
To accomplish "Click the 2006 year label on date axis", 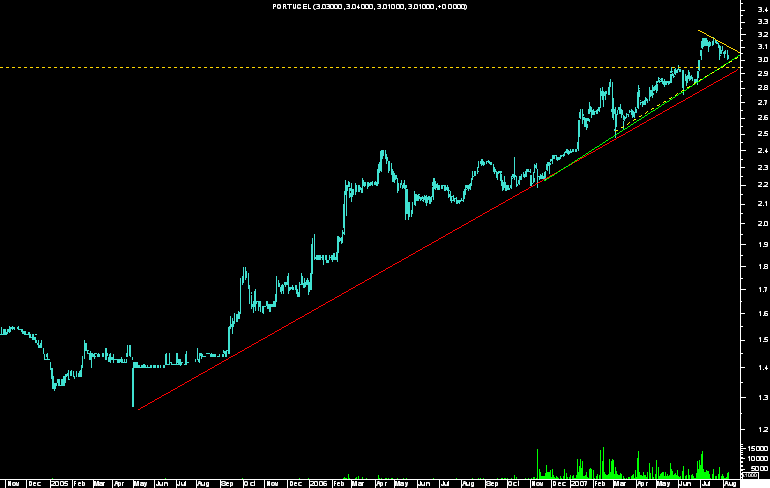I will [318, 484].
